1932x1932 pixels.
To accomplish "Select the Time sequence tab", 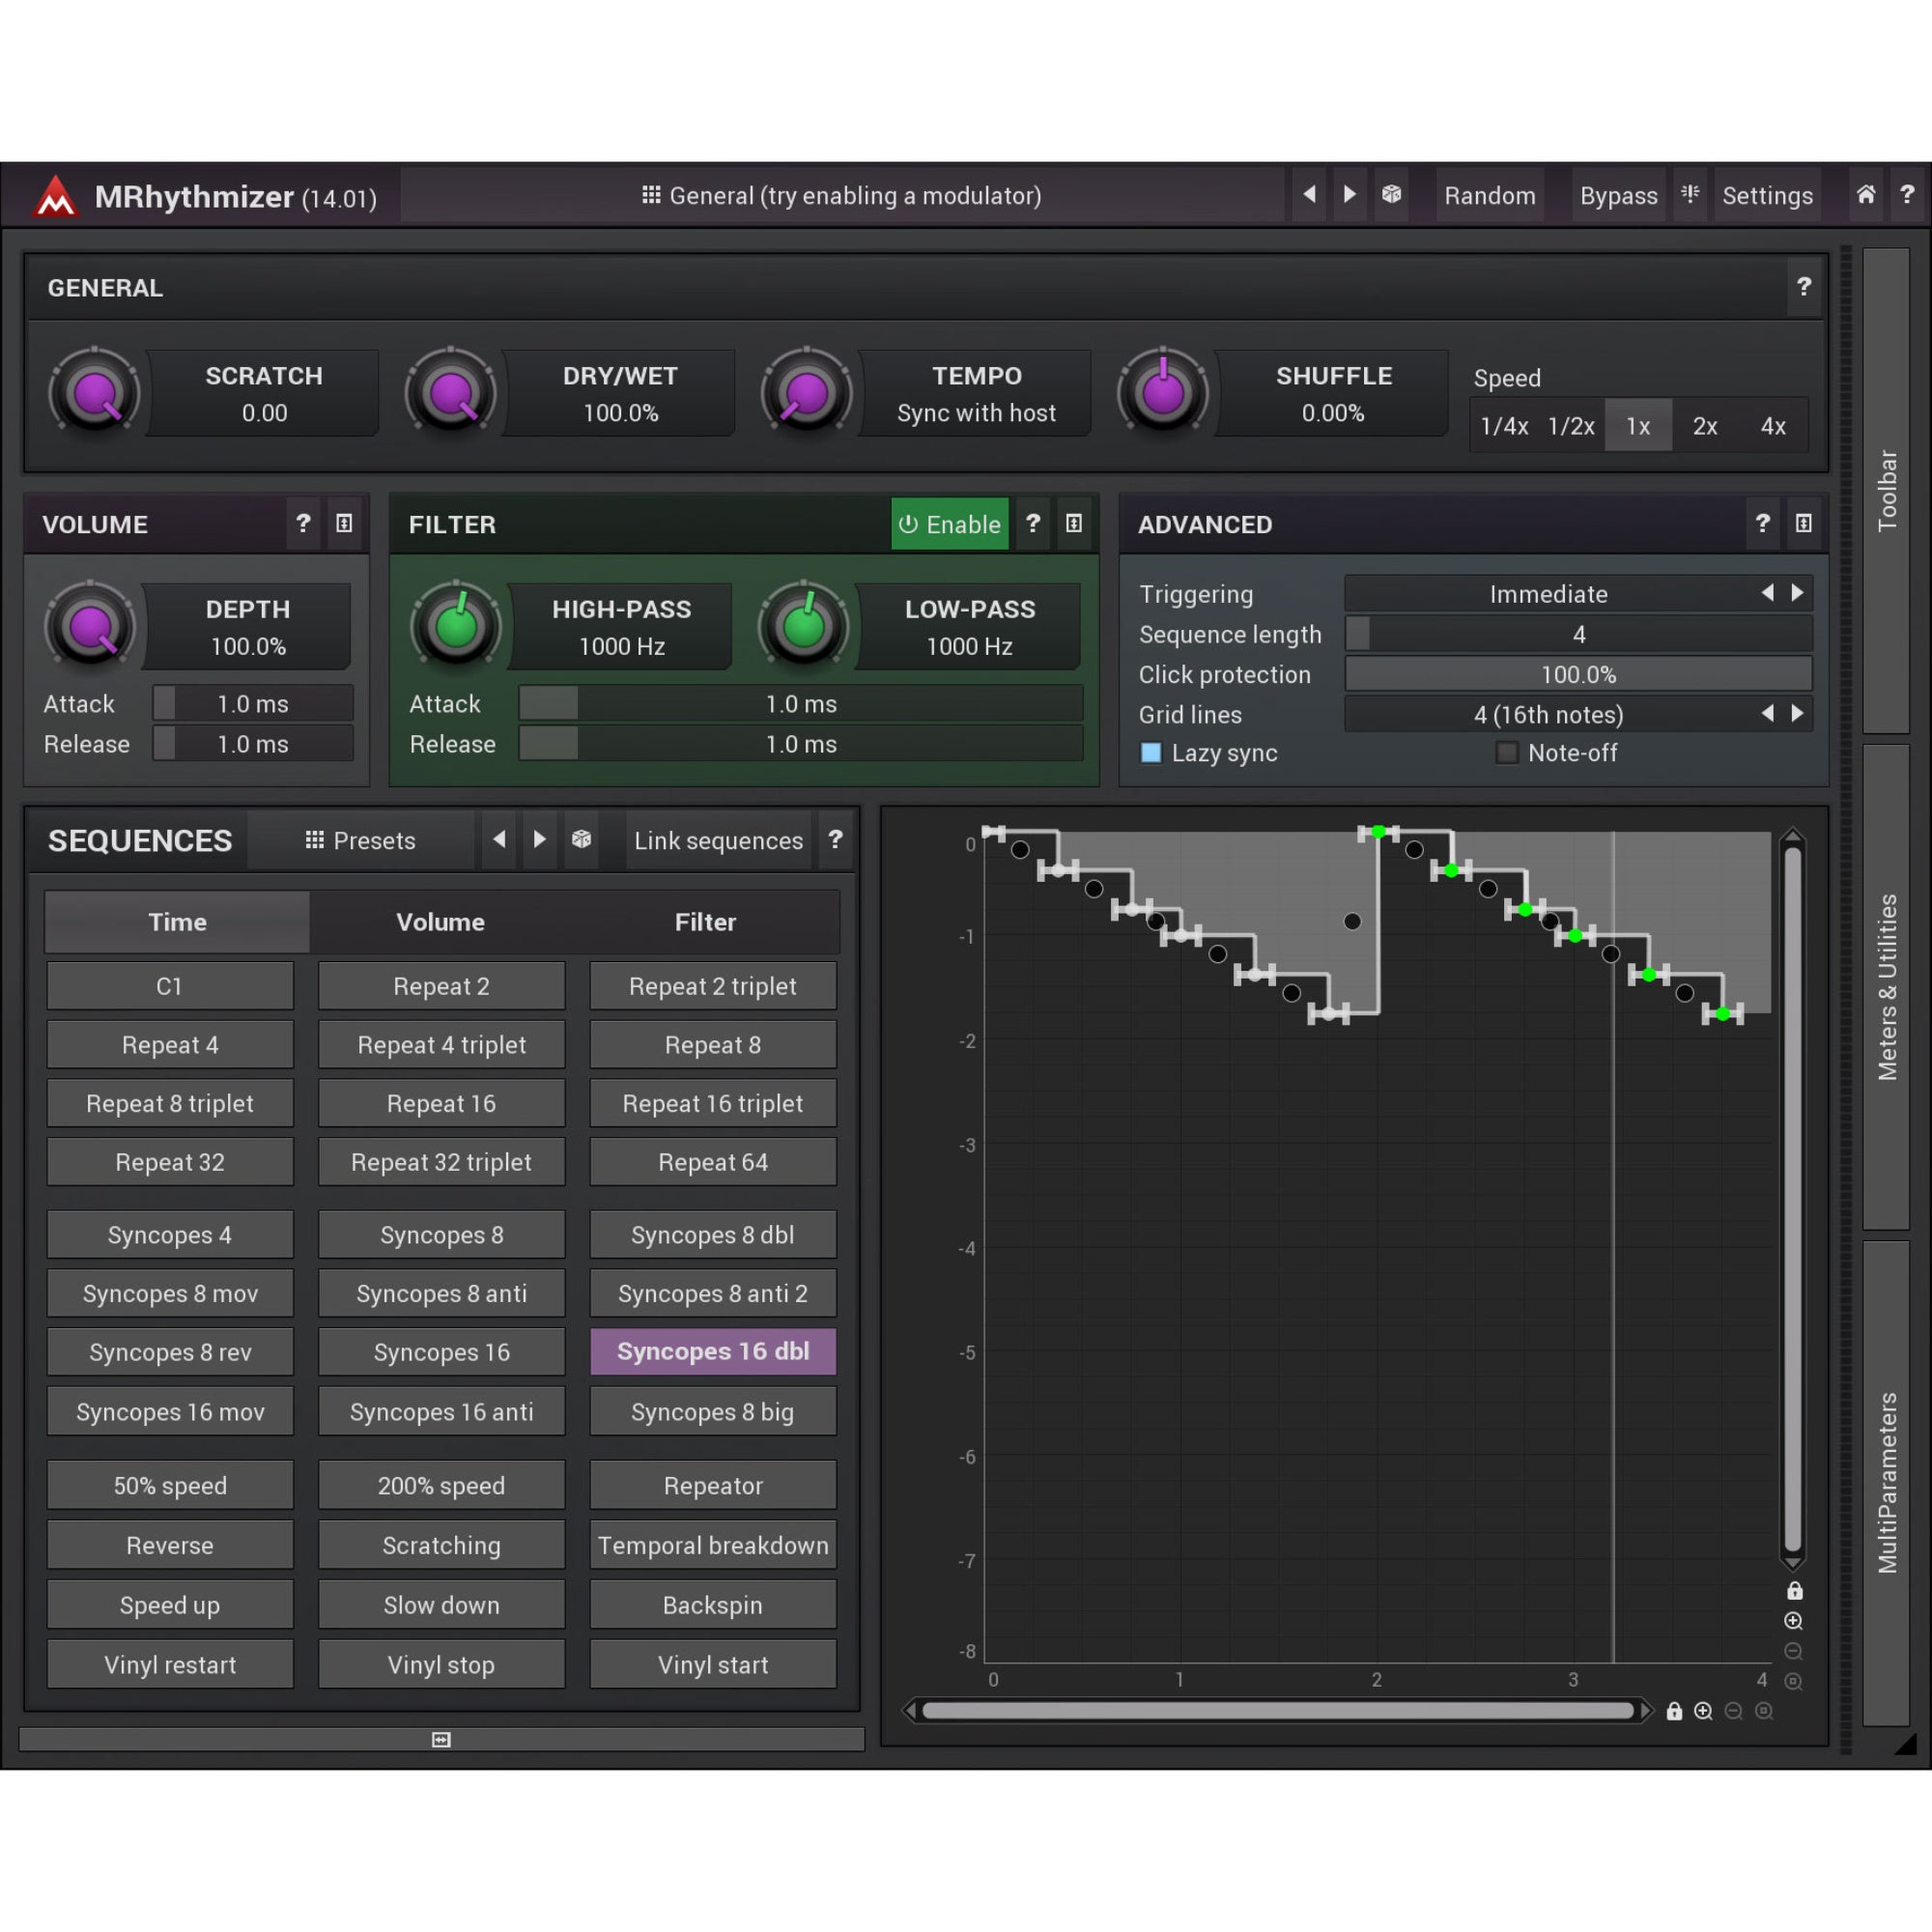I will [x=178, y=922].
